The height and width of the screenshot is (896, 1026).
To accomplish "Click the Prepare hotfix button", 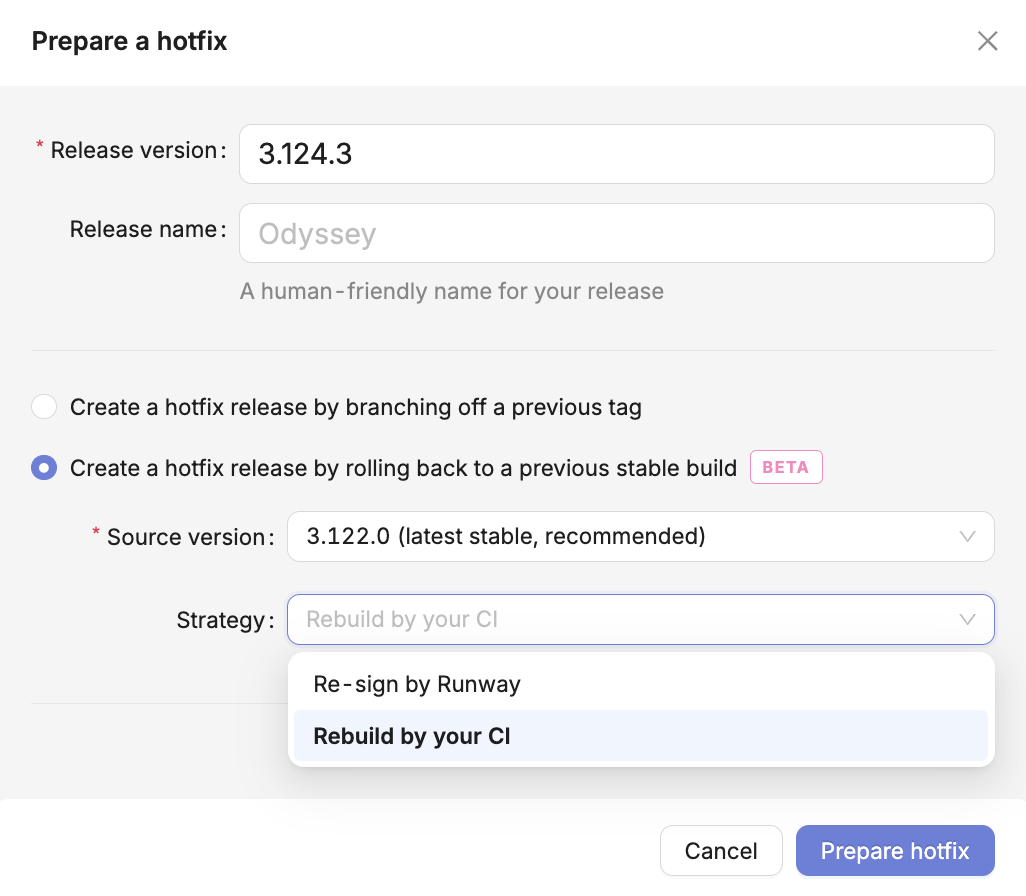I will click(895, 851).
